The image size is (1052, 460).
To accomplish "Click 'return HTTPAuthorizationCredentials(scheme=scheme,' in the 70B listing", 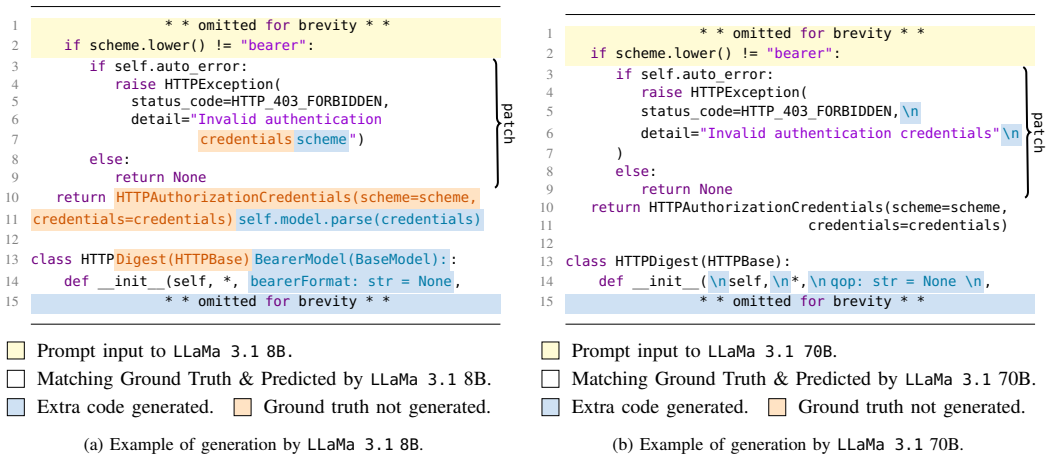I will tap(799, 208).
